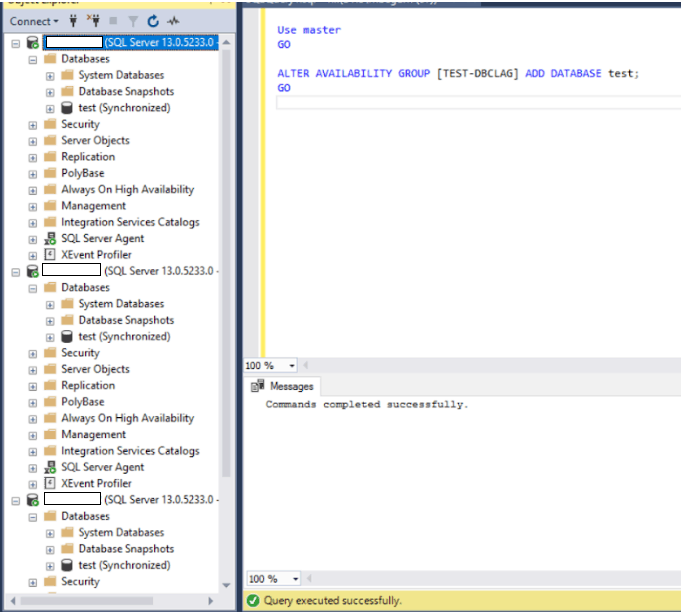Select the third server instance icon
Screen dimensions: 683x612
33,500
